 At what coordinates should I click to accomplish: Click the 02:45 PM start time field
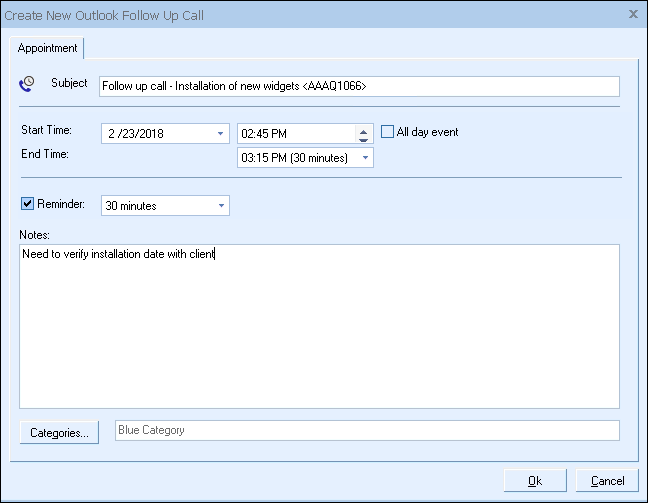click(296, 133)
